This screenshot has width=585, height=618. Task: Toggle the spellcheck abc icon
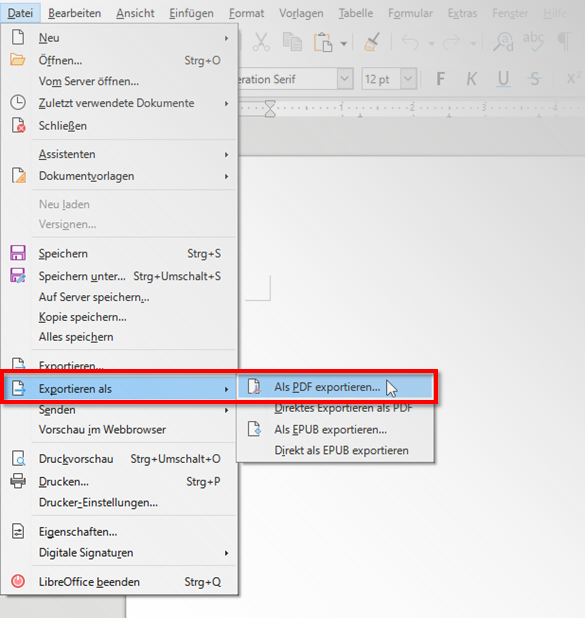(533, 42)
